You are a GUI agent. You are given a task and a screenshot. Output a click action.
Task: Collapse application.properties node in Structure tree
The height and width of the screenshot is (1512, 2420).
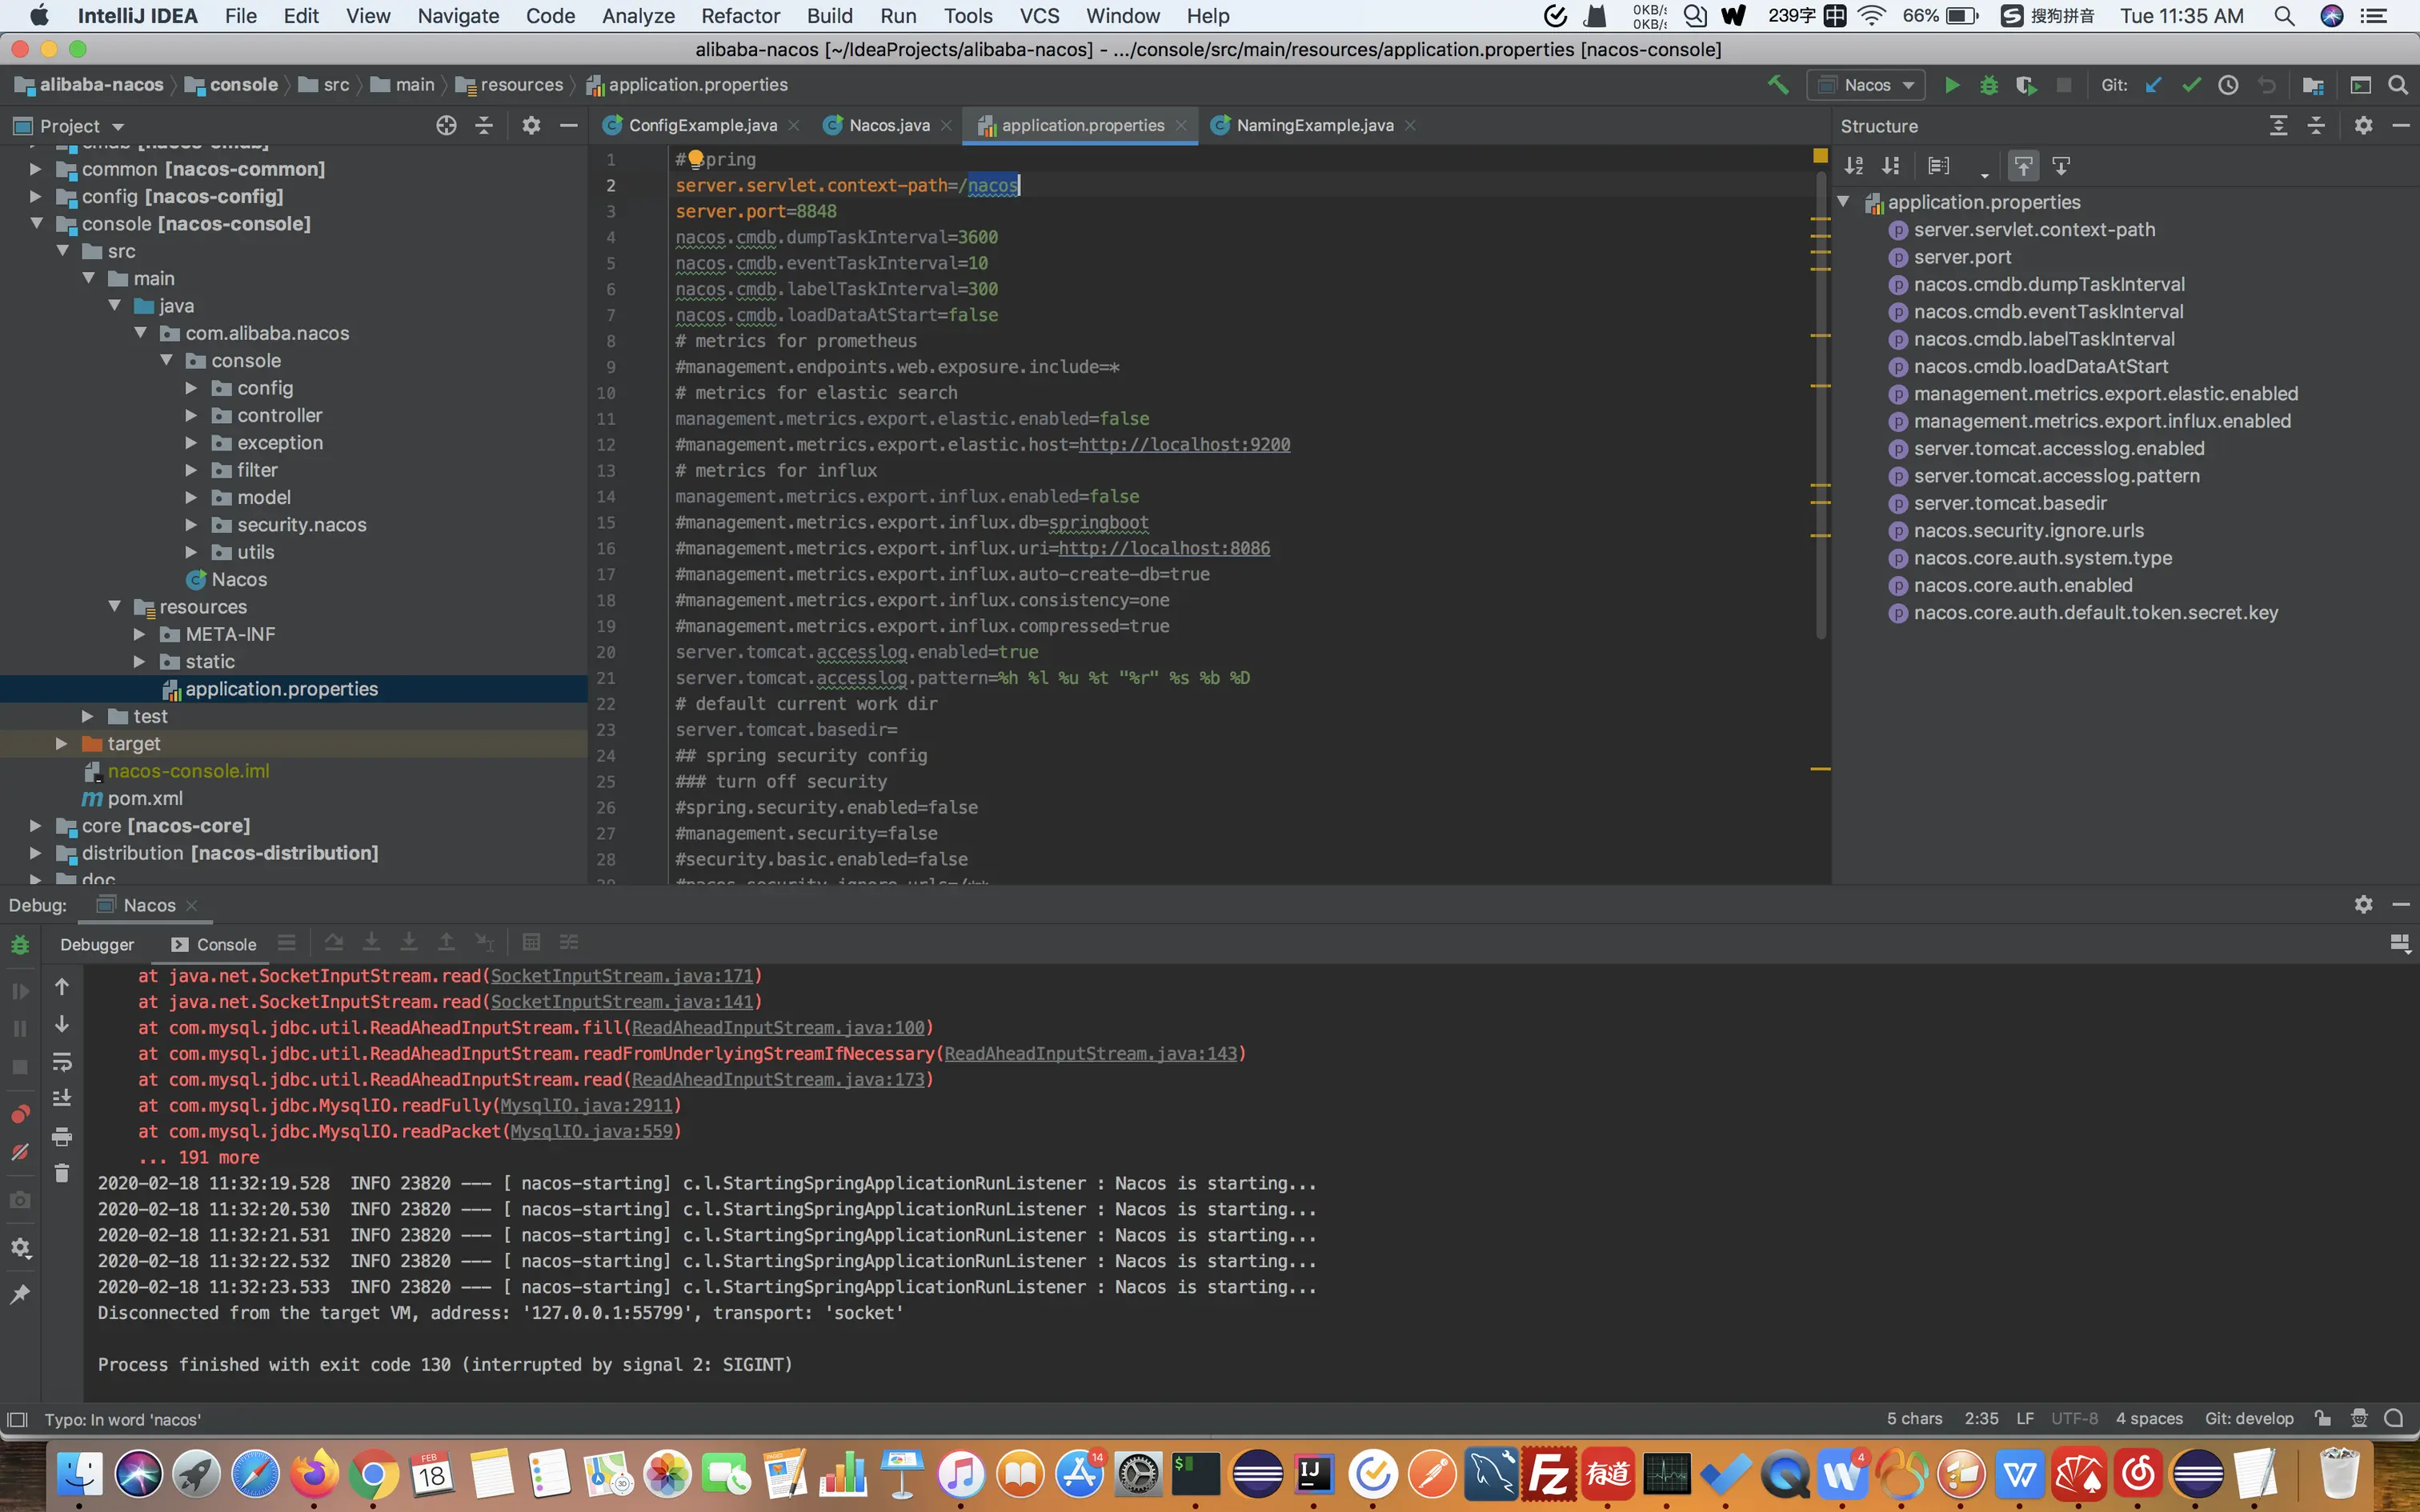1843,202
